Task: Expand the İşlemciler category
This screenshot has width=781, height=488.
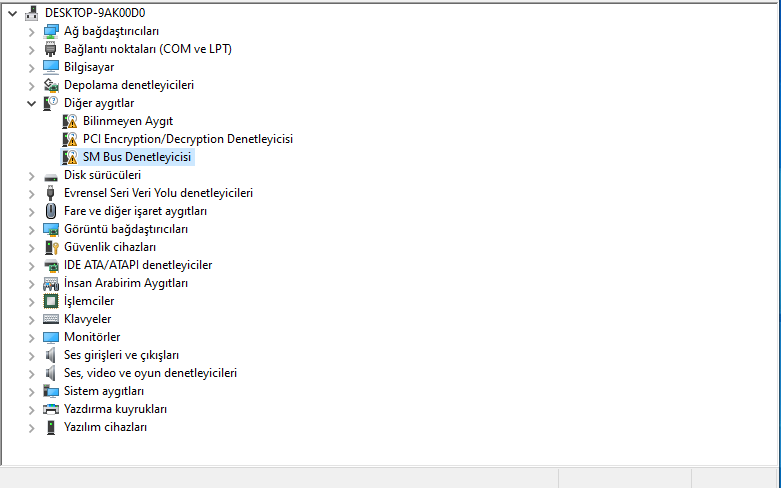Action: point(31,302)
